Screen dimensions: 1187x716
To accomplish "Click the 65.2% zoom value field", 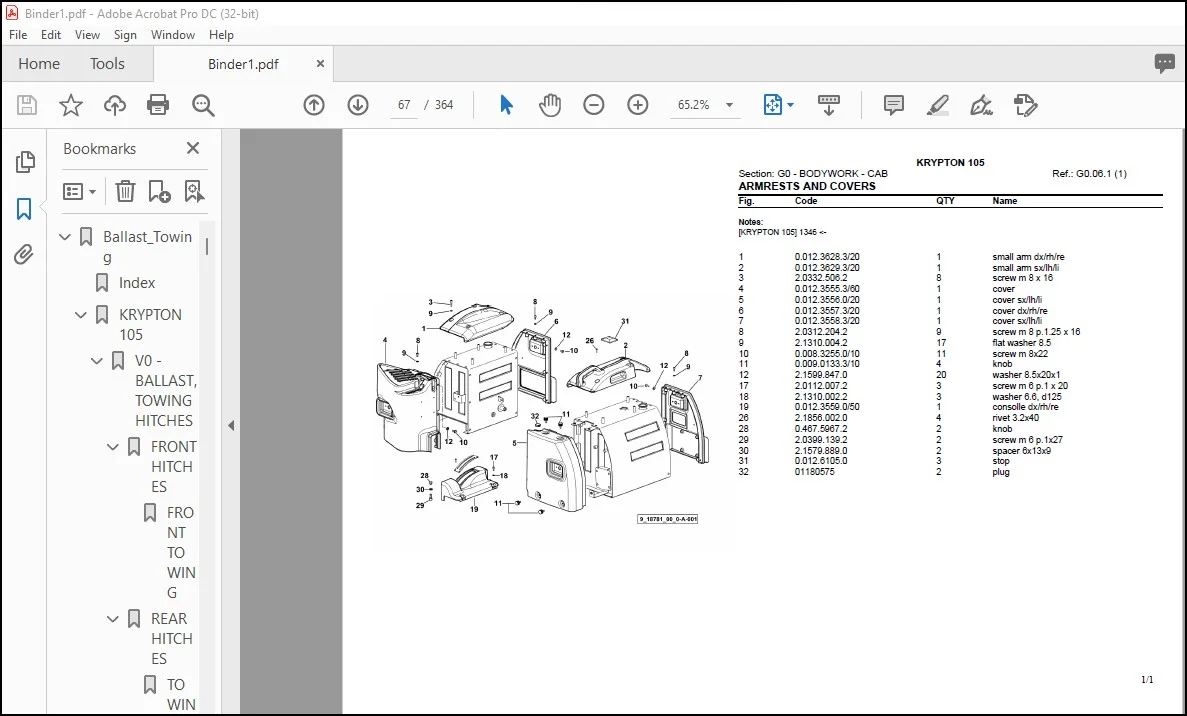I will 694,105.
